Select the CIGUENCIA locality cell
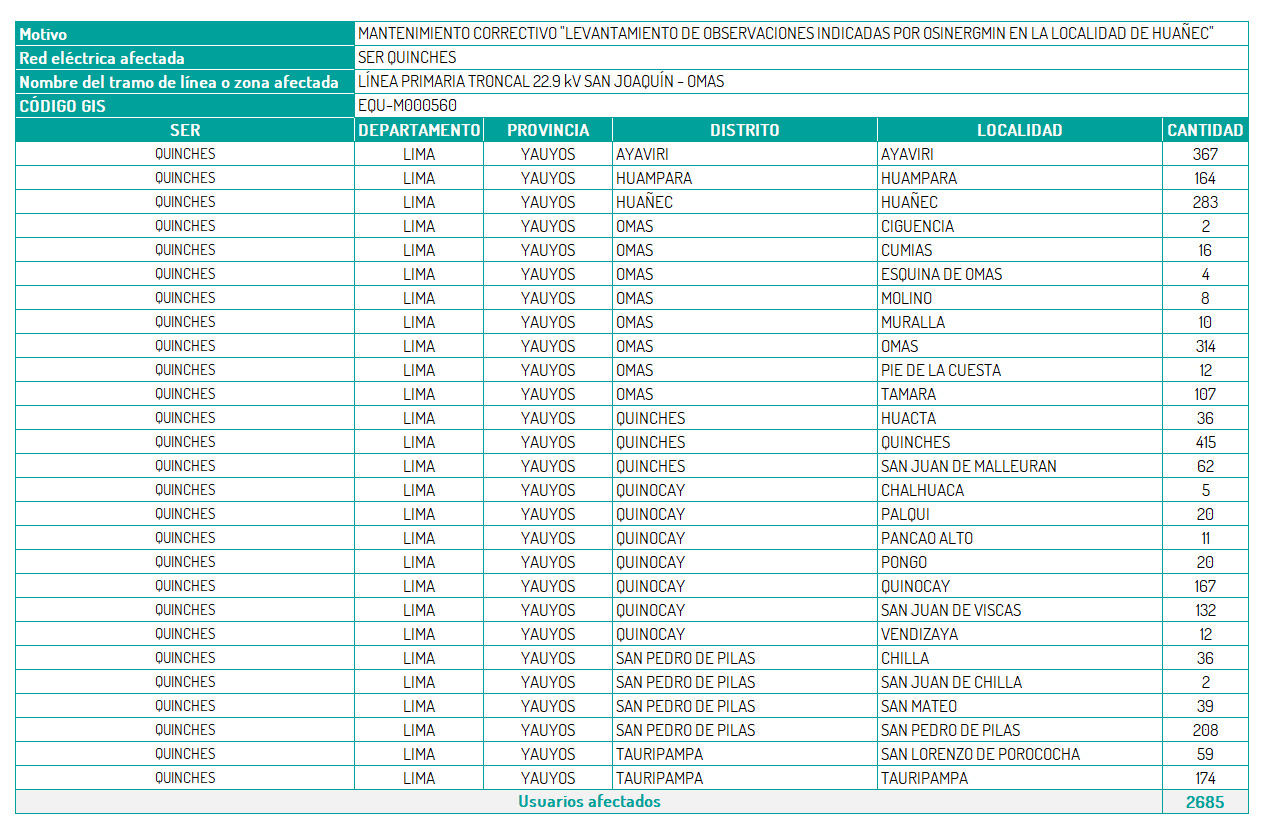This screenshot has width=1265, height=838. pos(1020,226)
